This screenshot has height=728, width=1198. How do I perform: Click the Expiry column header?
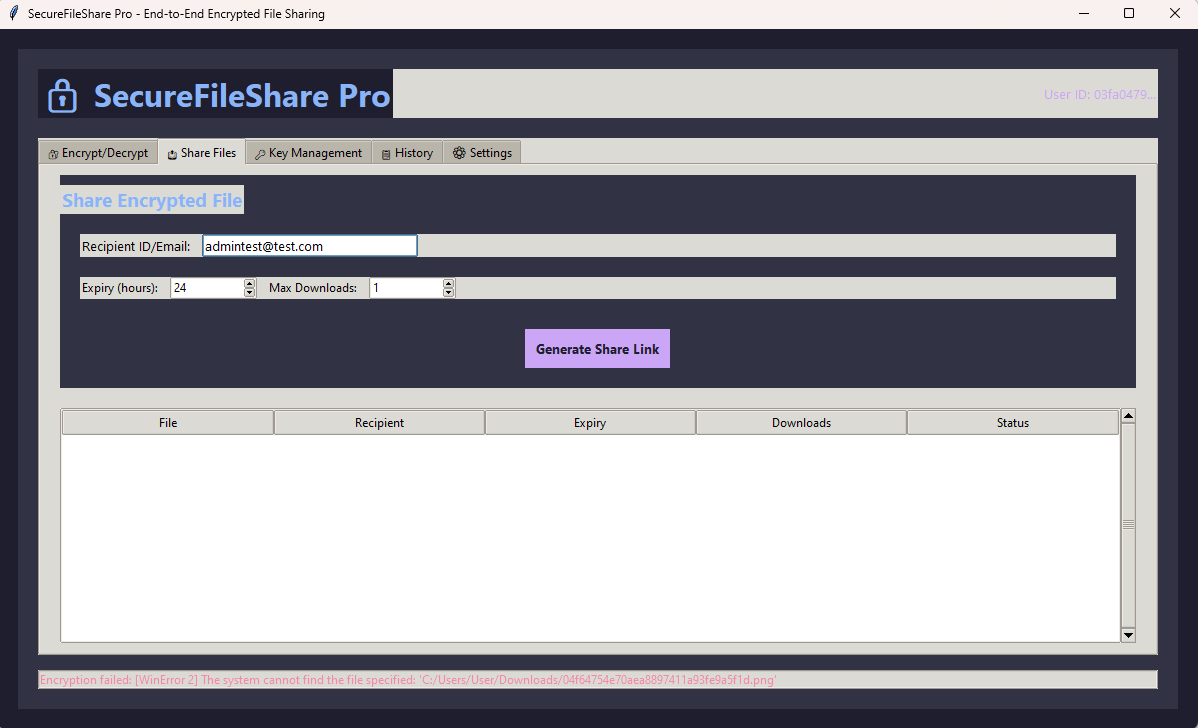coord(590,423)
